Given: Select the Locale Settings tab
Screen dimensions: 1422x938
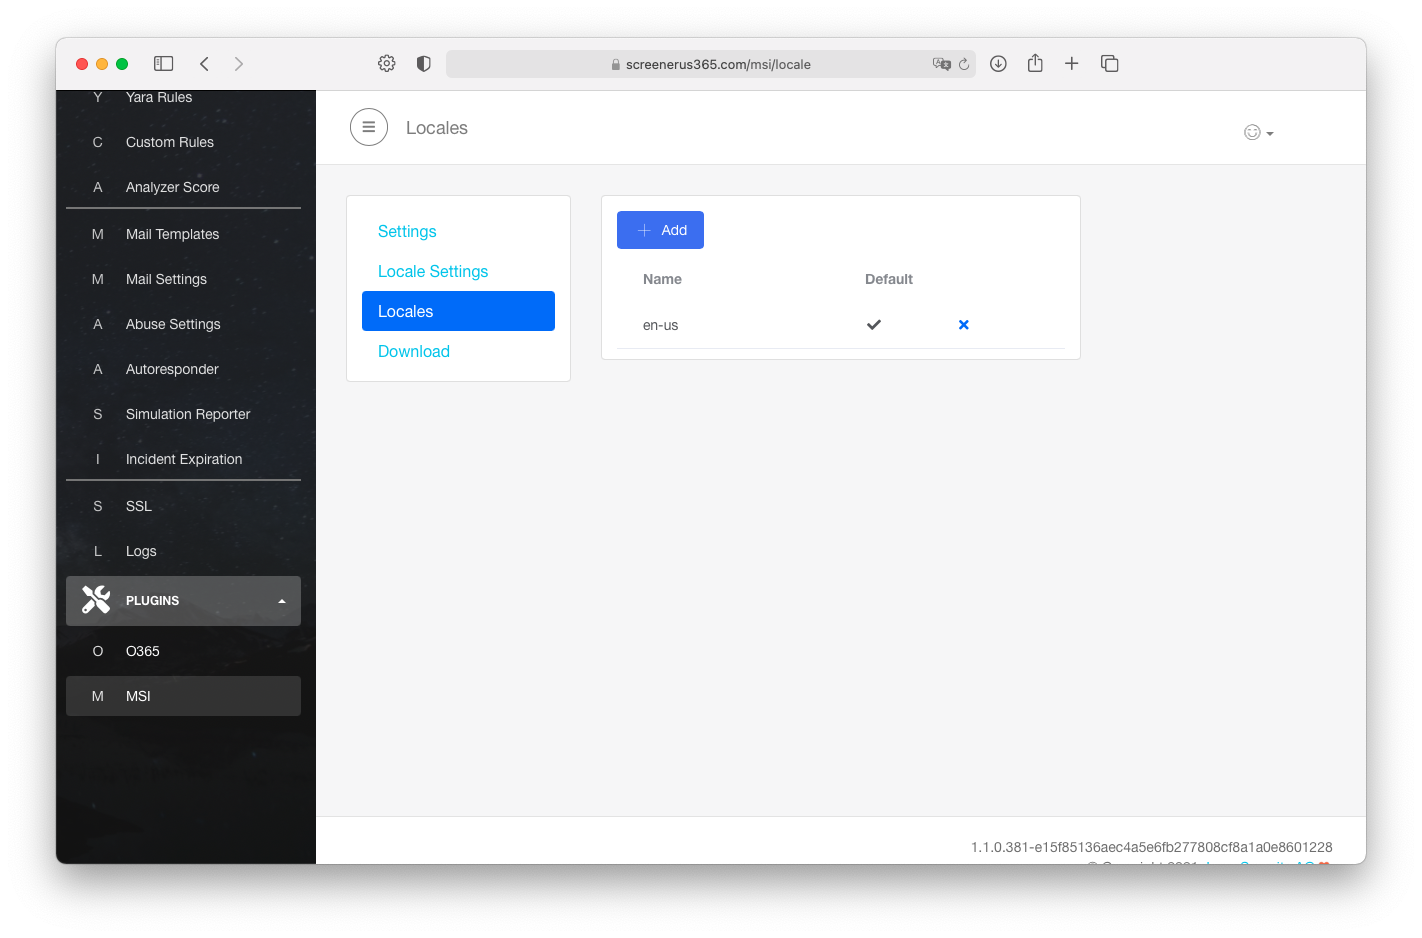Looking at the screenshot, I should coord(433,271).
